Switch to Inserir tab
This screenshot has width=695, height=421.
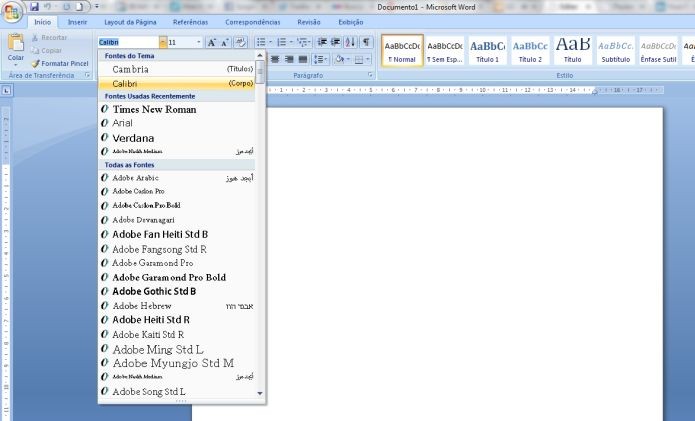coord(78,22)
